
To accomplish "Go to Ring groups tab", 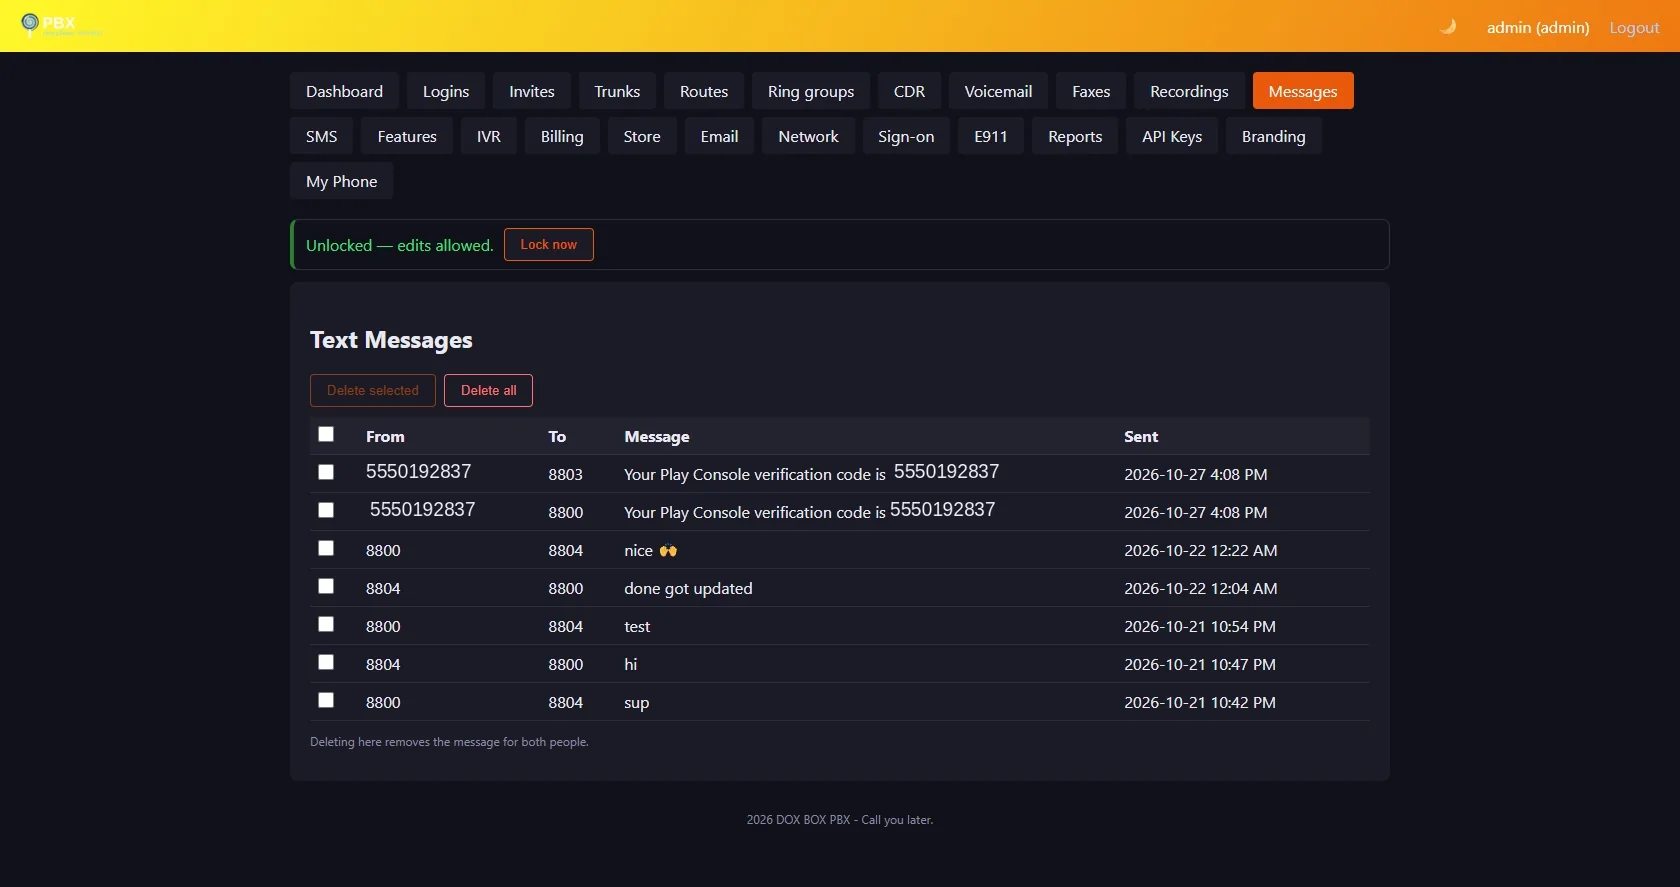I will pyautogui.click(x=811, y=91).
